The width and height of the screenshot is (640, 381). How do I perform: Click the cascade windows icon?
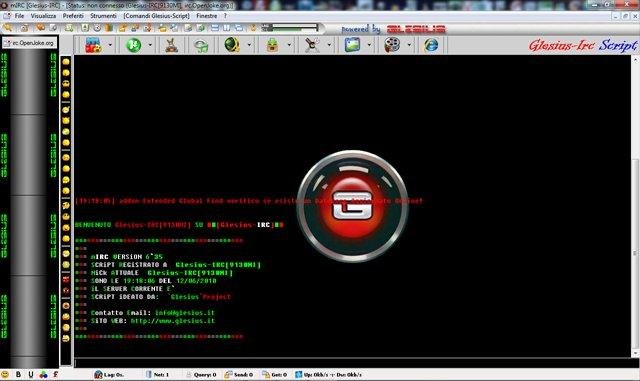pyautogui.click(x=239, y=28)
